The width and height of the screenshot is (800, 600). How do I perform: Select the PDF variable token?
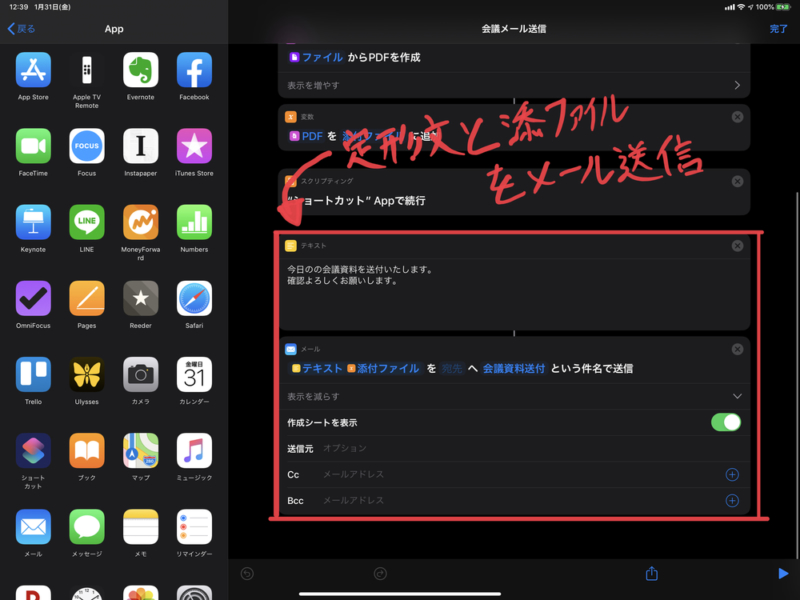tap(306, 136)
